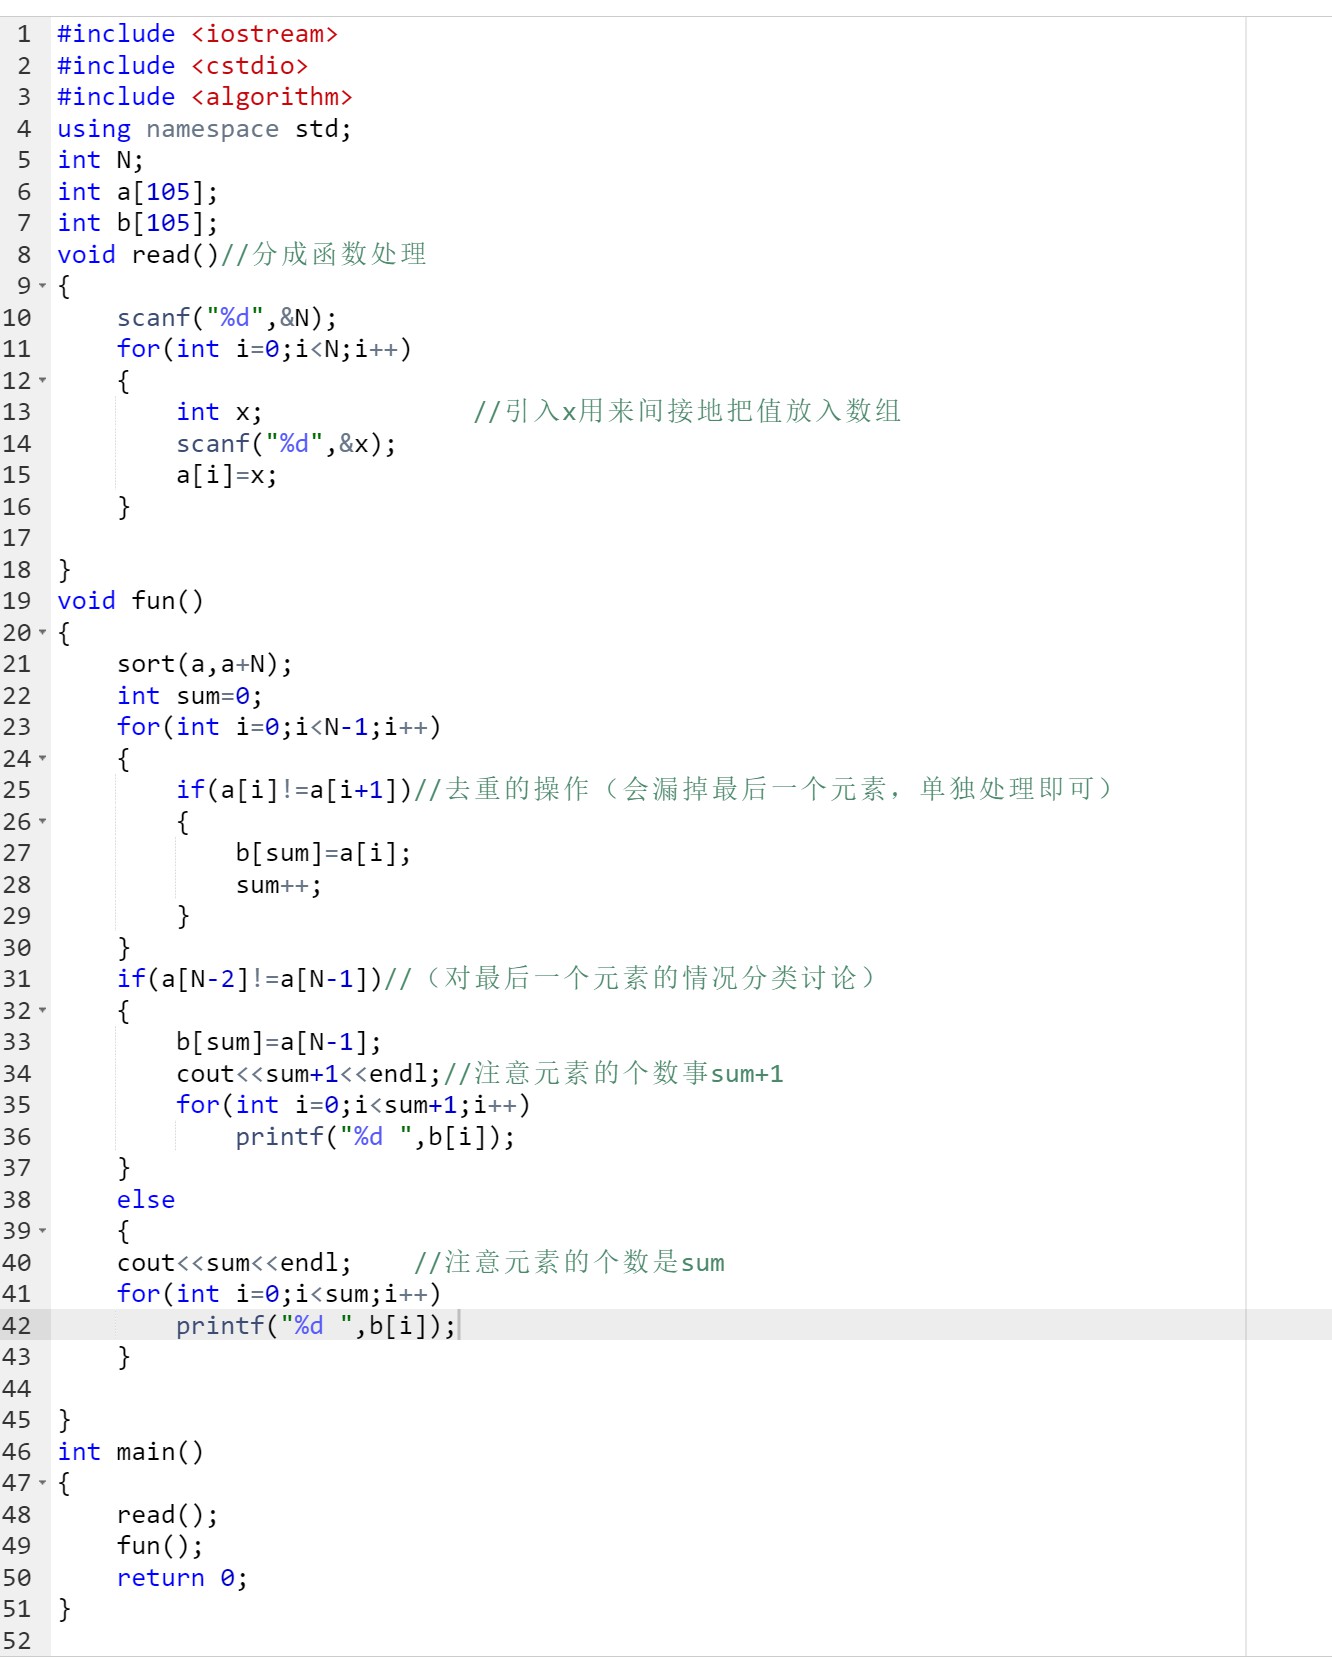Collapse the if-block fold arrow at line 26
Image resolution: width=1332 pixels, height=1659 pixels.
click(x=42, y=822)
